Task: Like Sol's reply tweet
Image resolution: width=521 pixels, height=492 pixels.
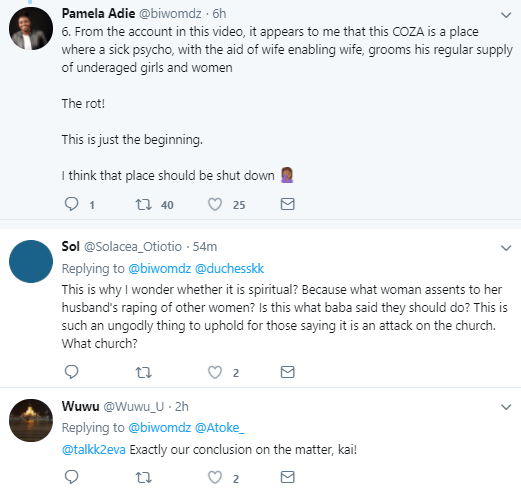Action: [215, 372]
